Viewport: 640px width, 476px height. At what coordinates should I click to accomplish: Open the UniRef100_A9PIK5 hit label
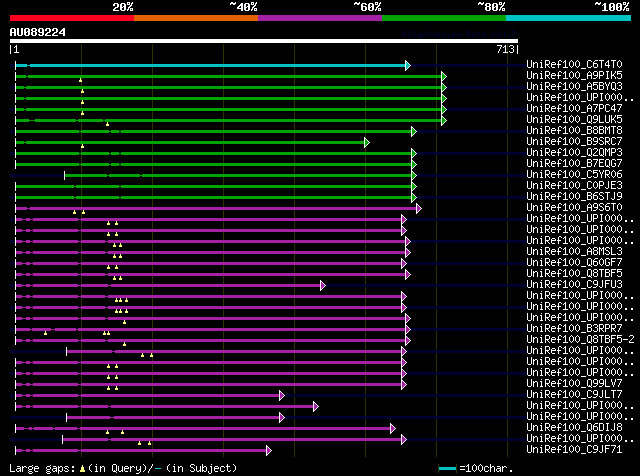[574, 76]
